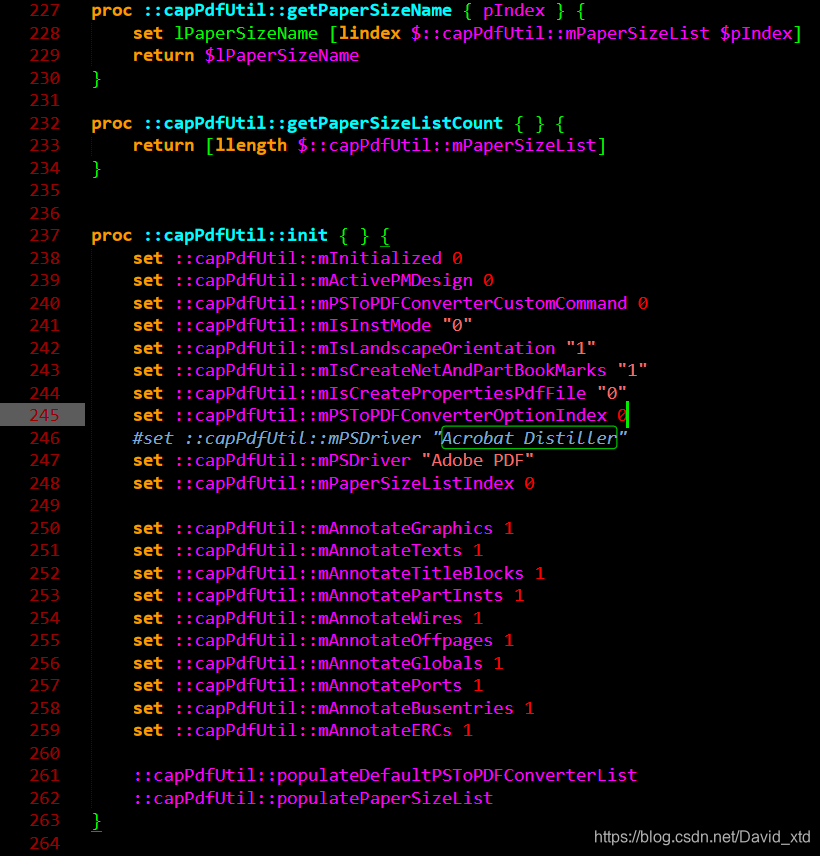
Task: Click the lindex command on line 228
Action: click(x=370, y=33)
